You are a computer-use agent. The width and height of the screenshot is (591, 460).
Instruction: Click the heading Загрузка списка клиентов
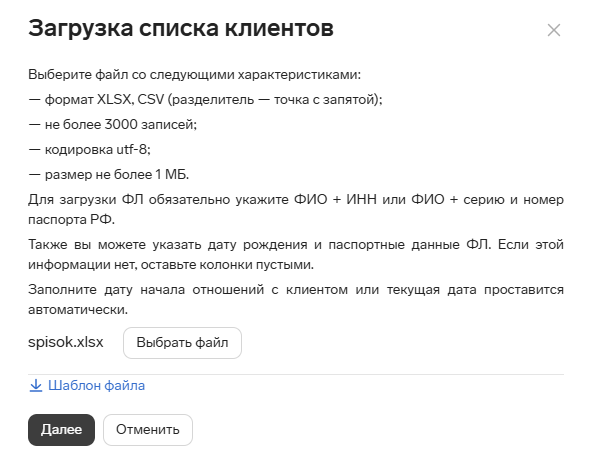(181, 28)
